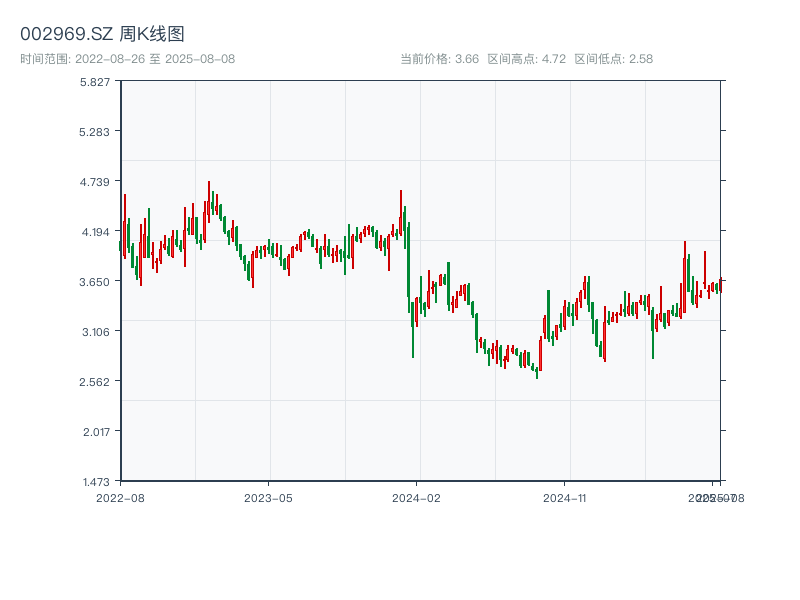Screen dimensions: 800x600
Task: Click the 区间低点 2.58 label
Action: (x=613, y=59)
